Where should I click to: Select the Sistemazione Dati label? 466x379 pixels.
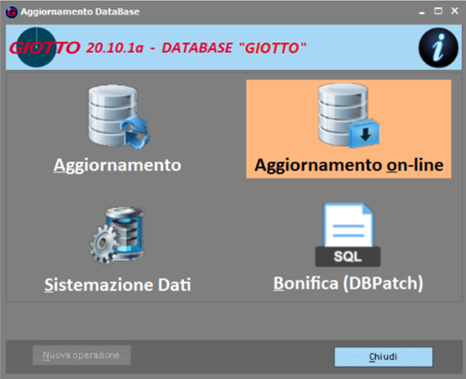point(118,285)
